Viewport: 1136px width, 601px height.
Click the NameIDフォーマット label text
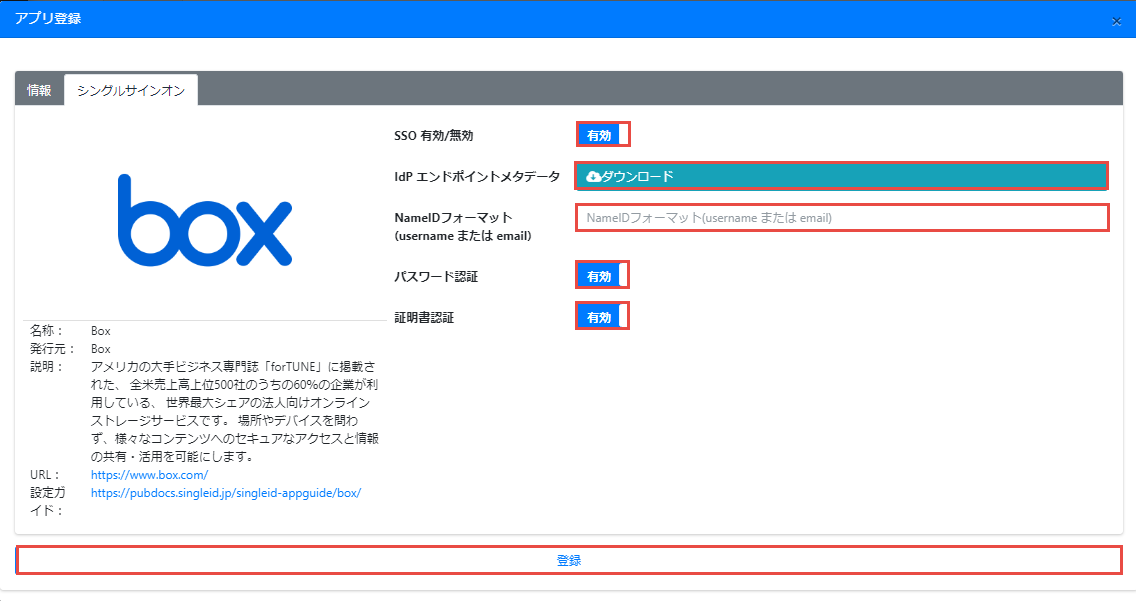(x=453, y=217)
